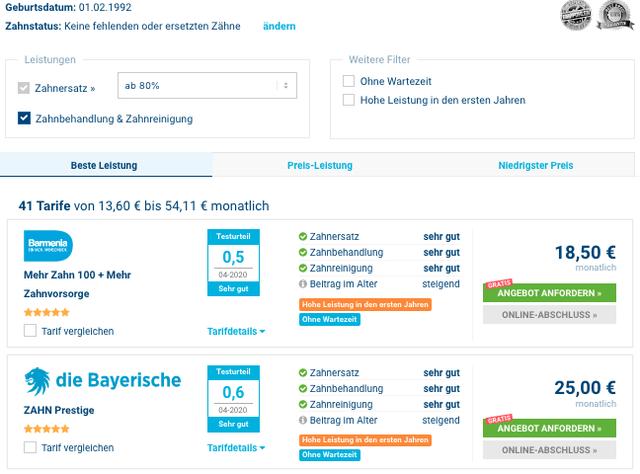
Task: Click Angebot anfordern for 25,00 € tariff
Action: tap(549, 428)
